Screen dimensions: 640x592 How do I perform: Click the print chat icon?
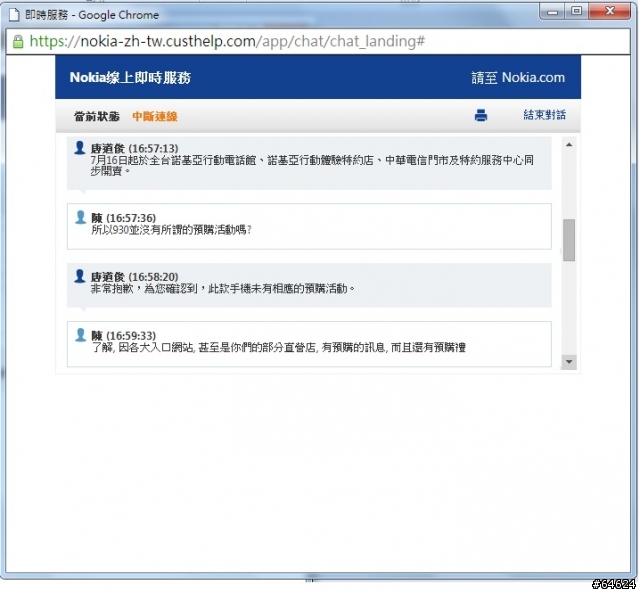[481, 116]
